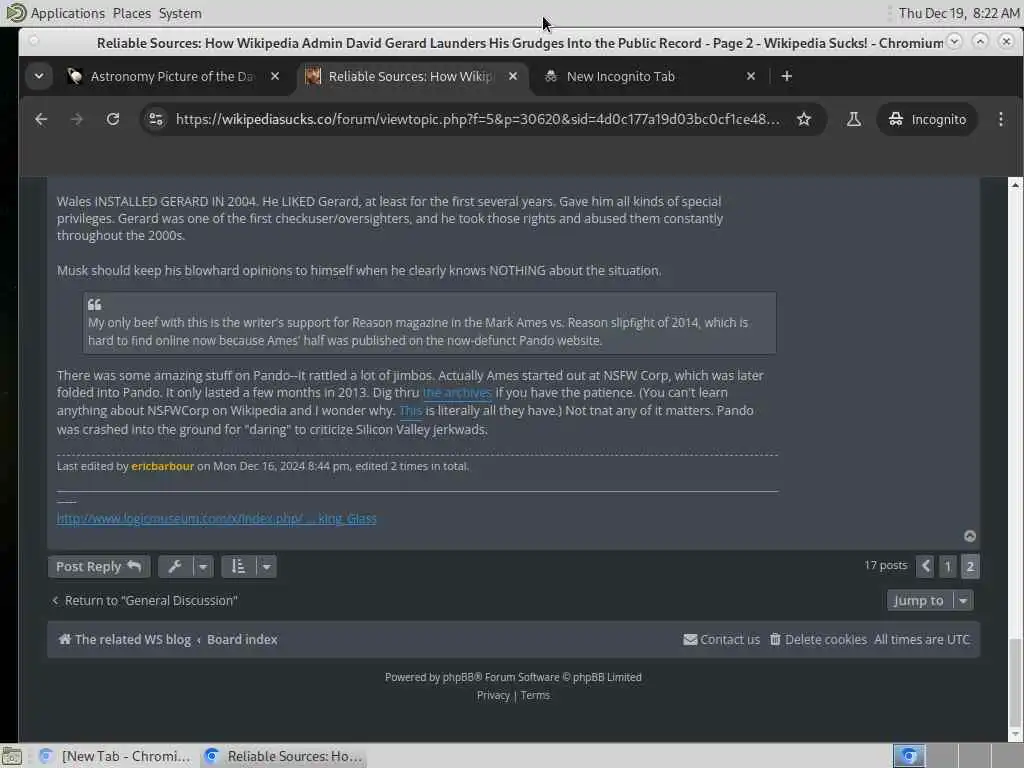Open a new tab with plus button
Image resolution: width=1024 pixels, height=768 pixels.
coord(787,76)
